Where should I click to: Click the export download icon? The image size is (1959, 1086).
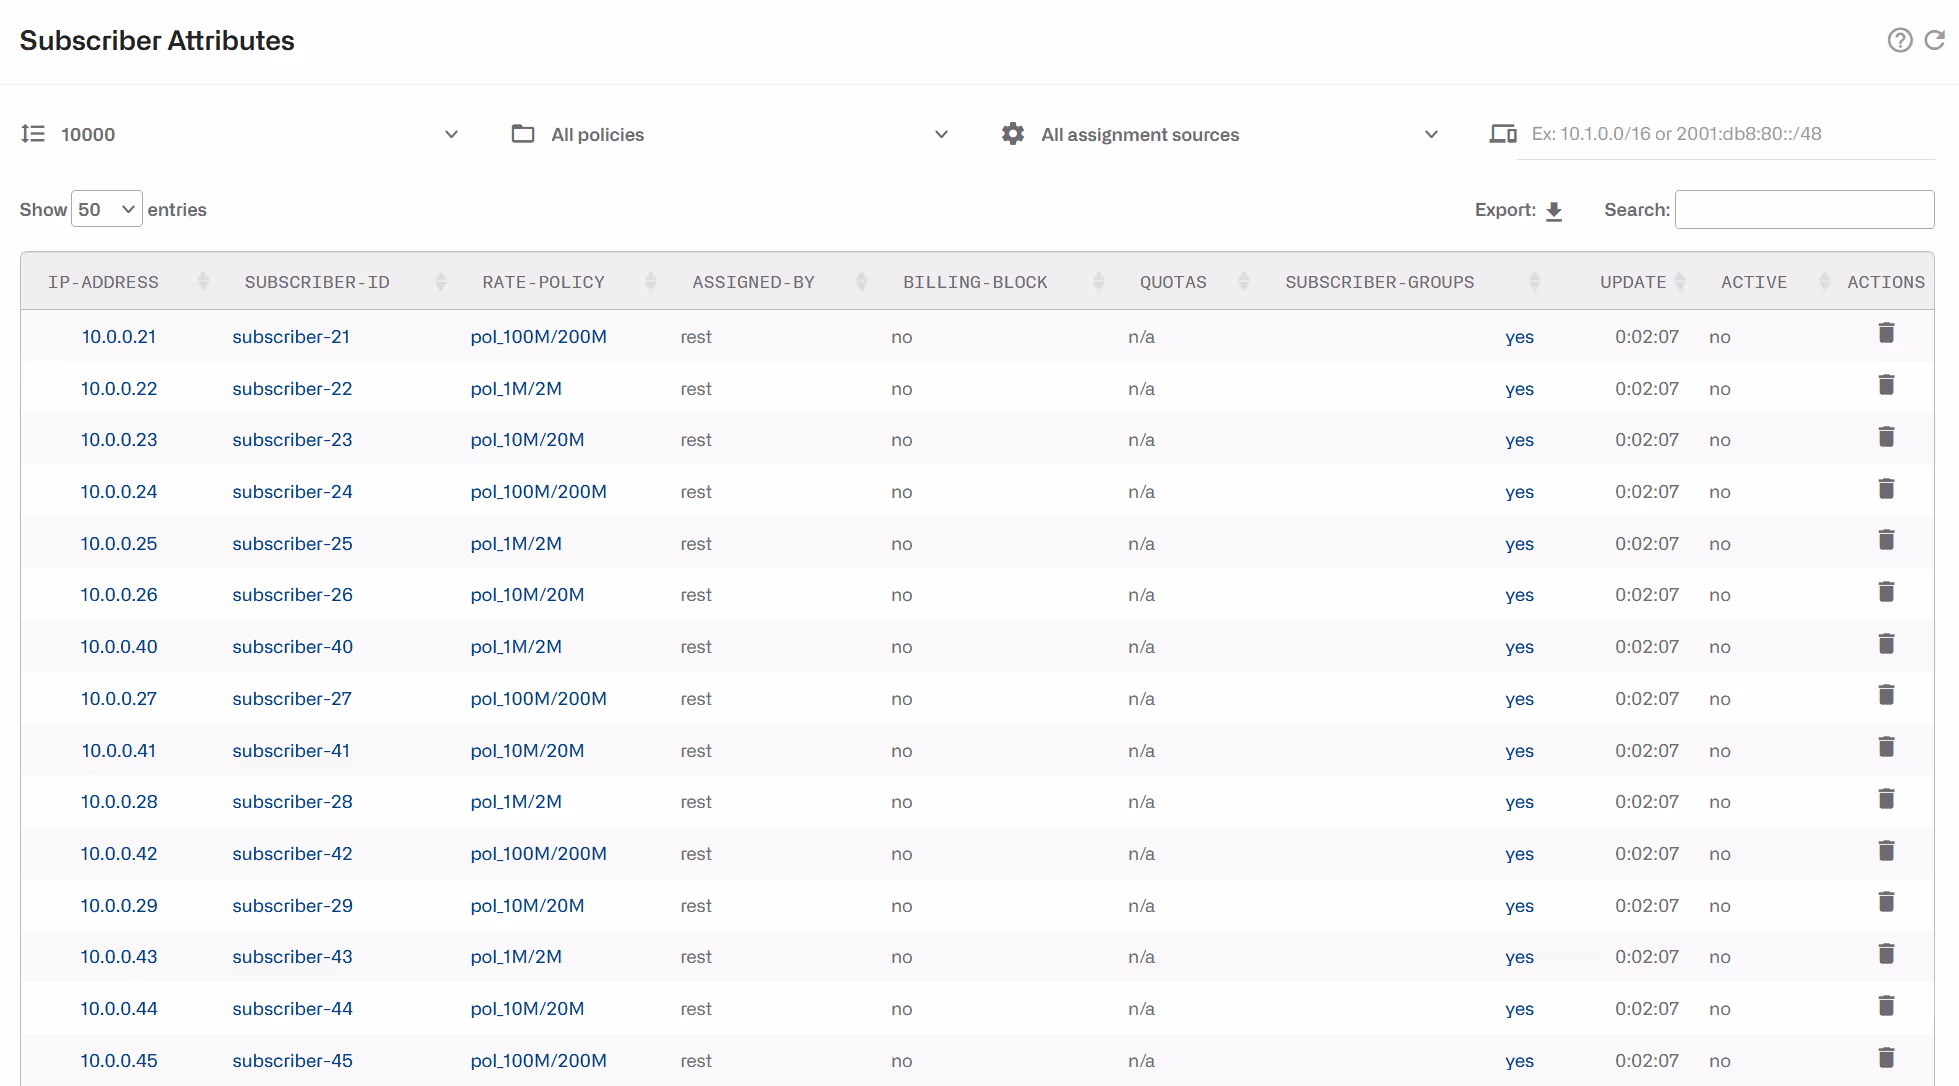coord(1554,211)
